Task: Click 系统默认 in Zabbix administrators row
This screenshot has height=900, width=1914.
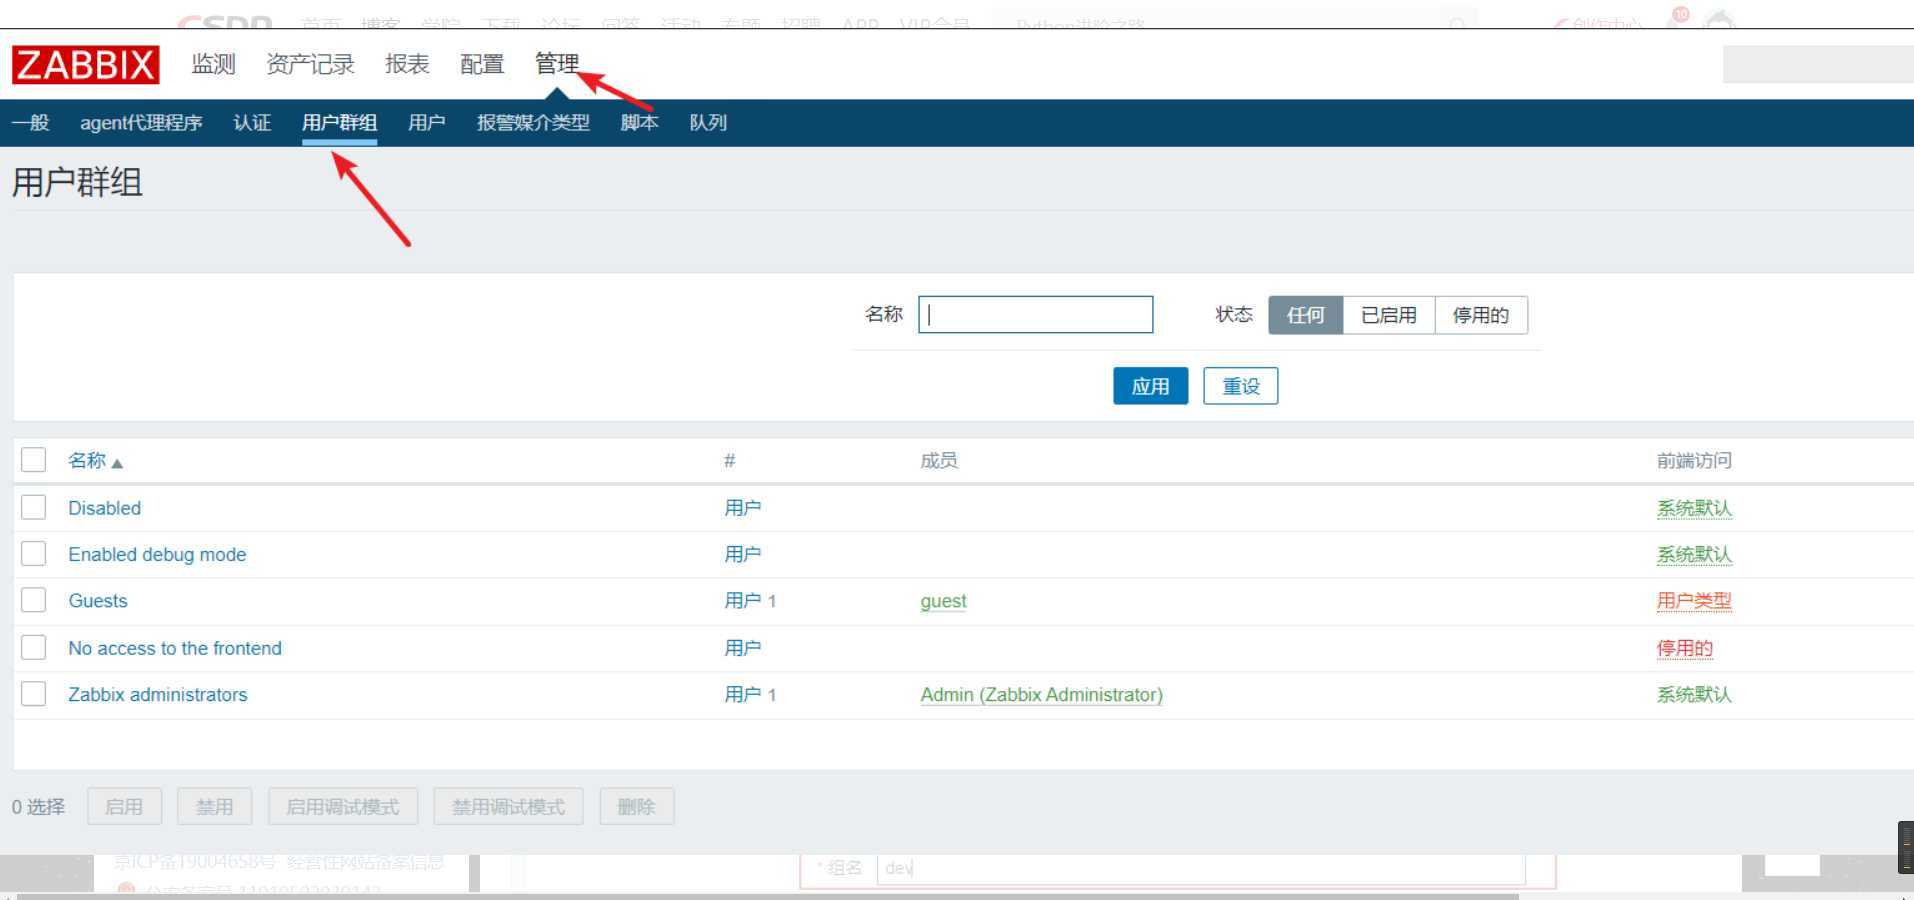Action: [1694, 694]
